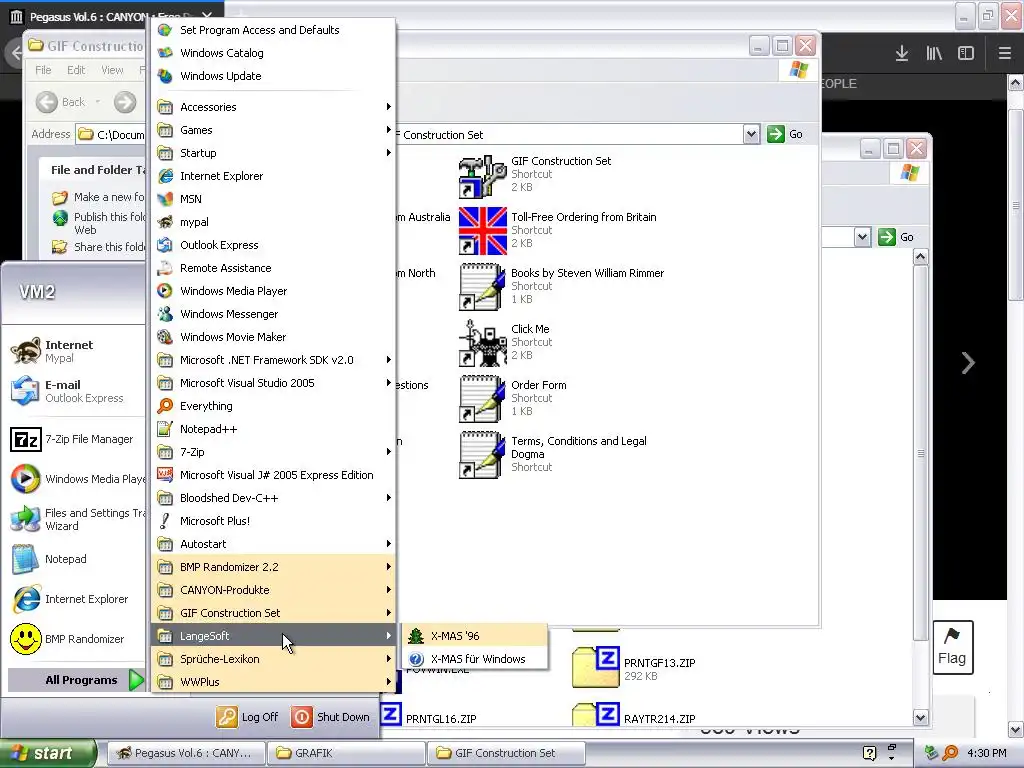Screen dimensions: 1024x768
Task: Open Internet Mypal pinned item
Action: point(73,351)
